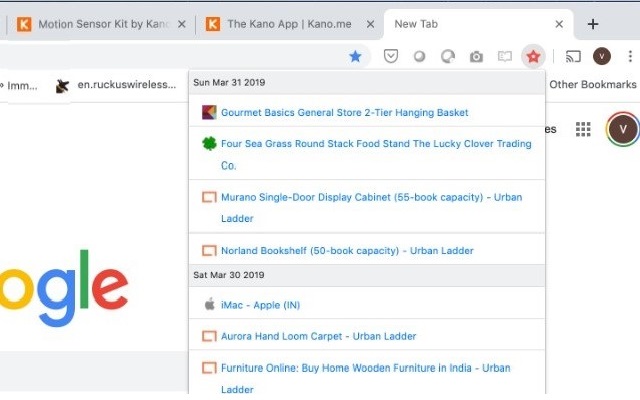
Task: Click the Cast screen icon
Action: pyautogui.click(x=573, y=56)
